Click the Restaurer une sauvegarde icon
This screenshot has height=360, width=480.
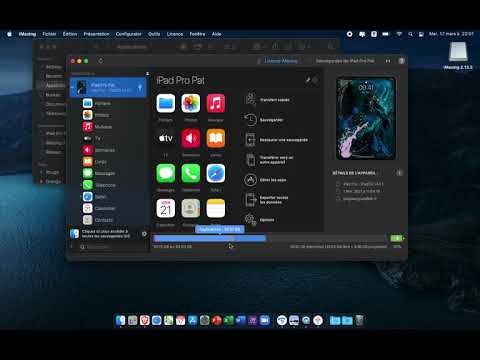coord(250,140)
